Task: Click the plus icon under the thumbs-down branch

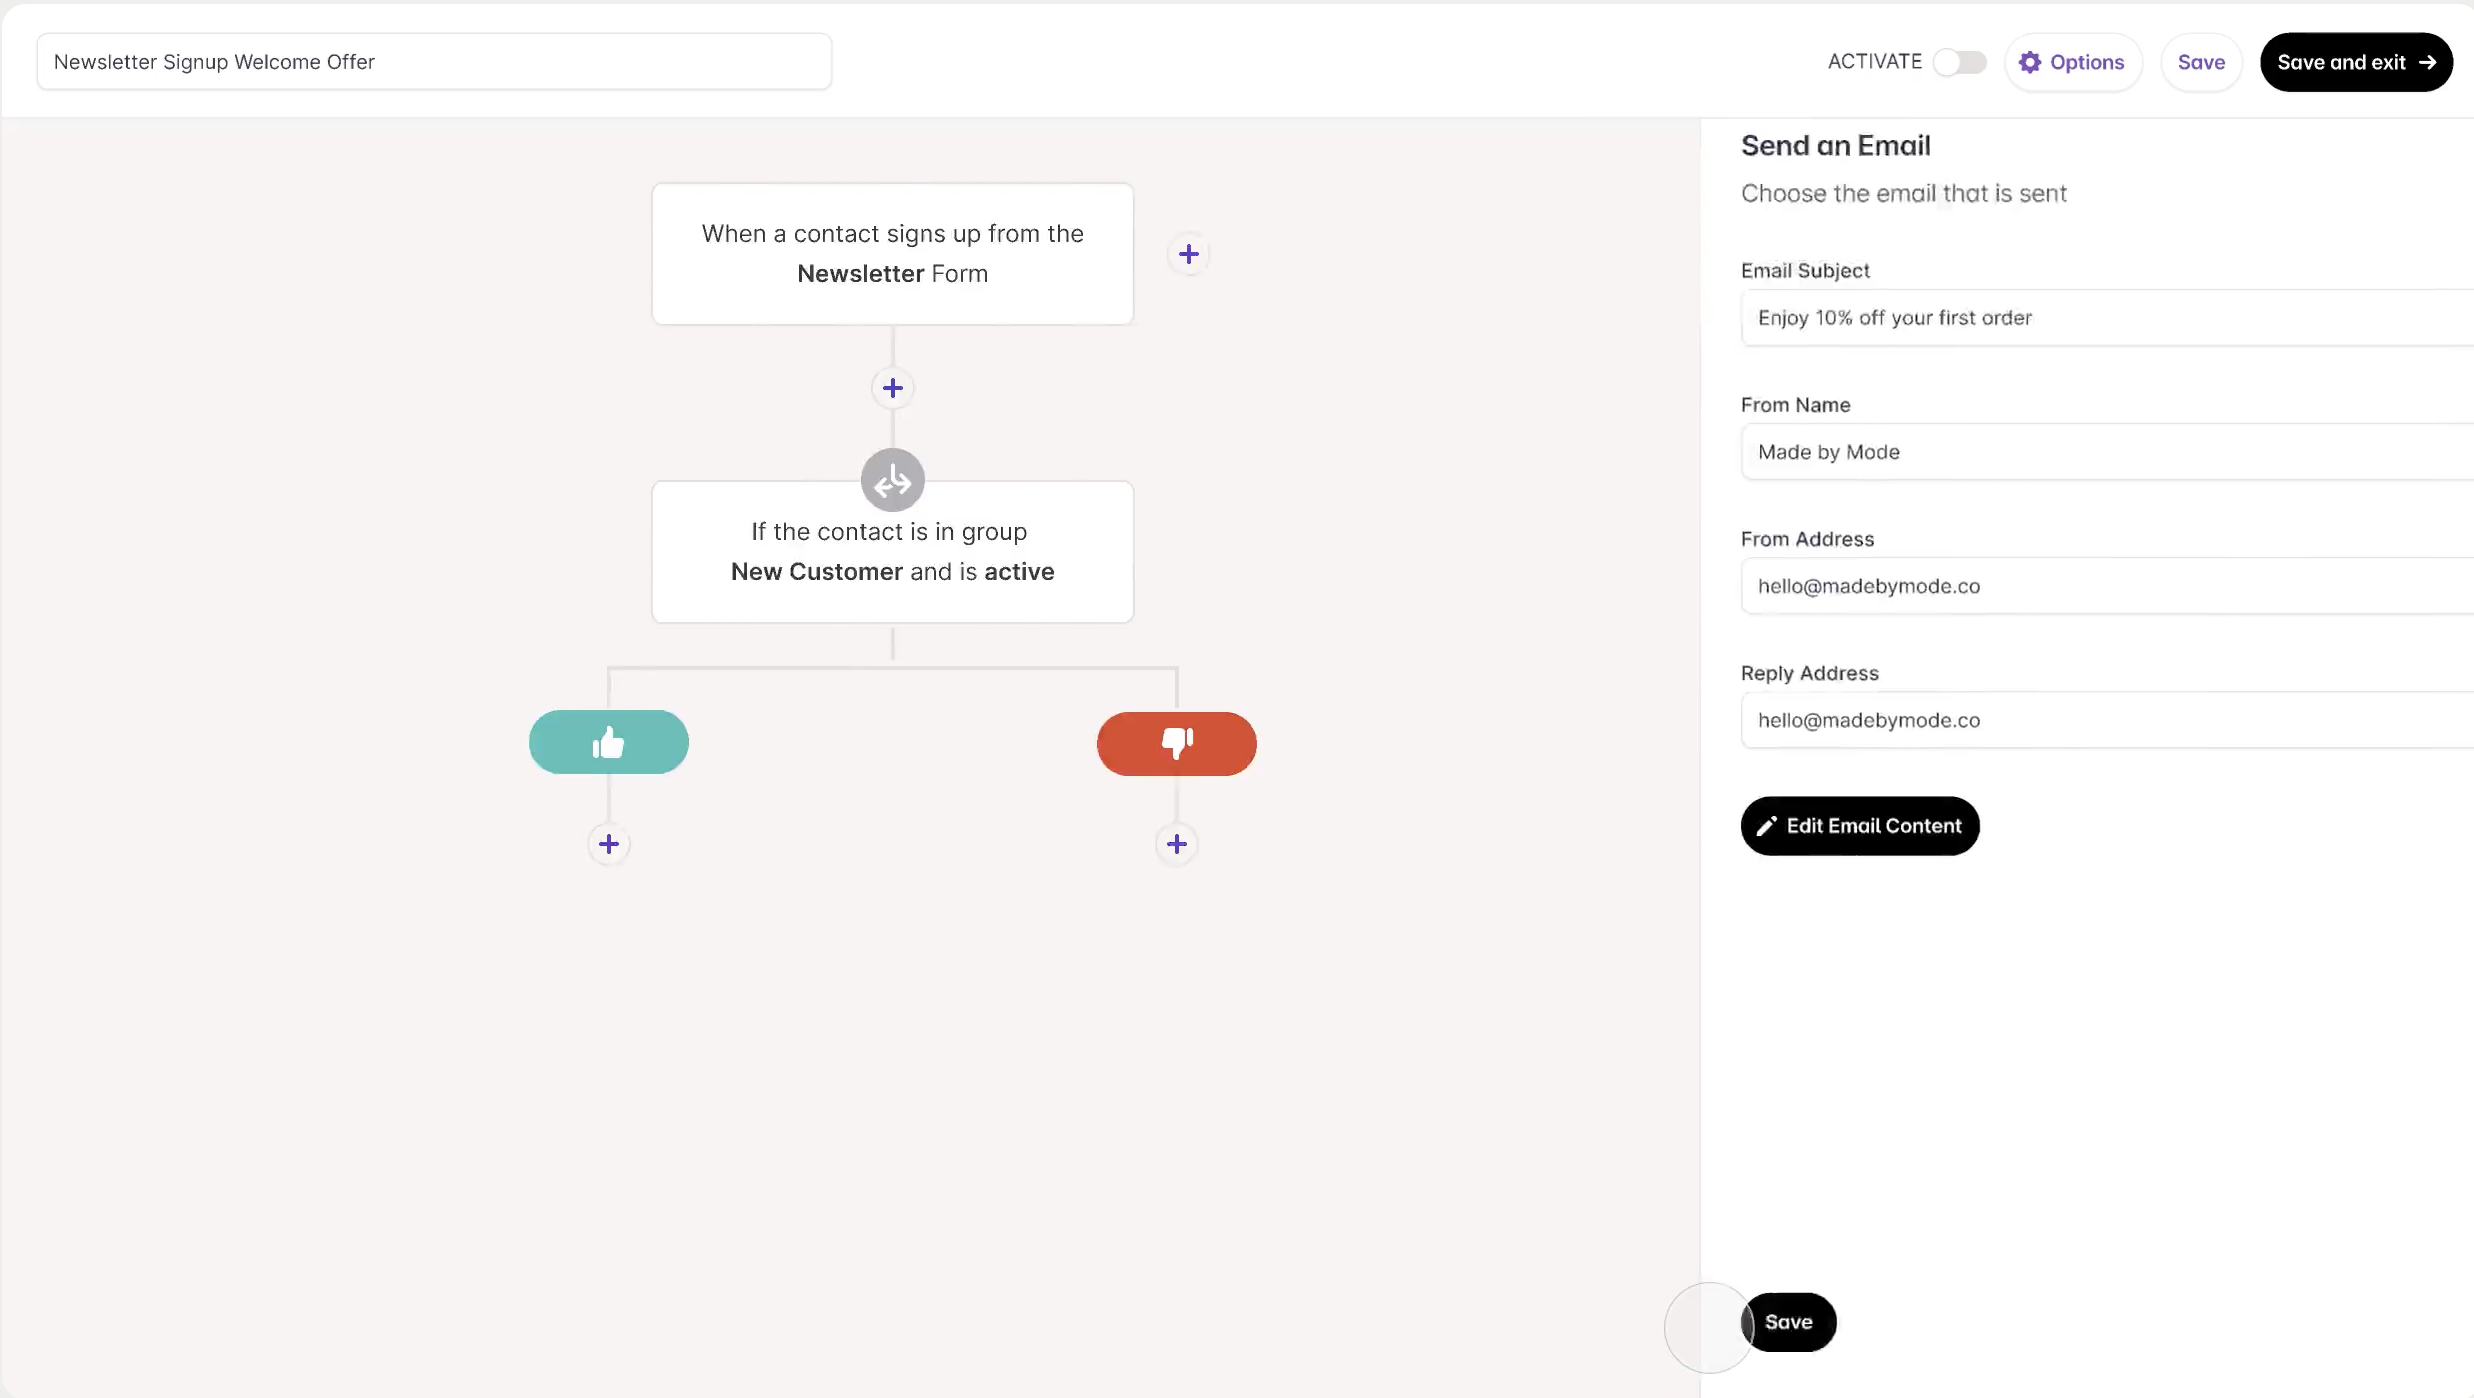Action: point(1176,843)
